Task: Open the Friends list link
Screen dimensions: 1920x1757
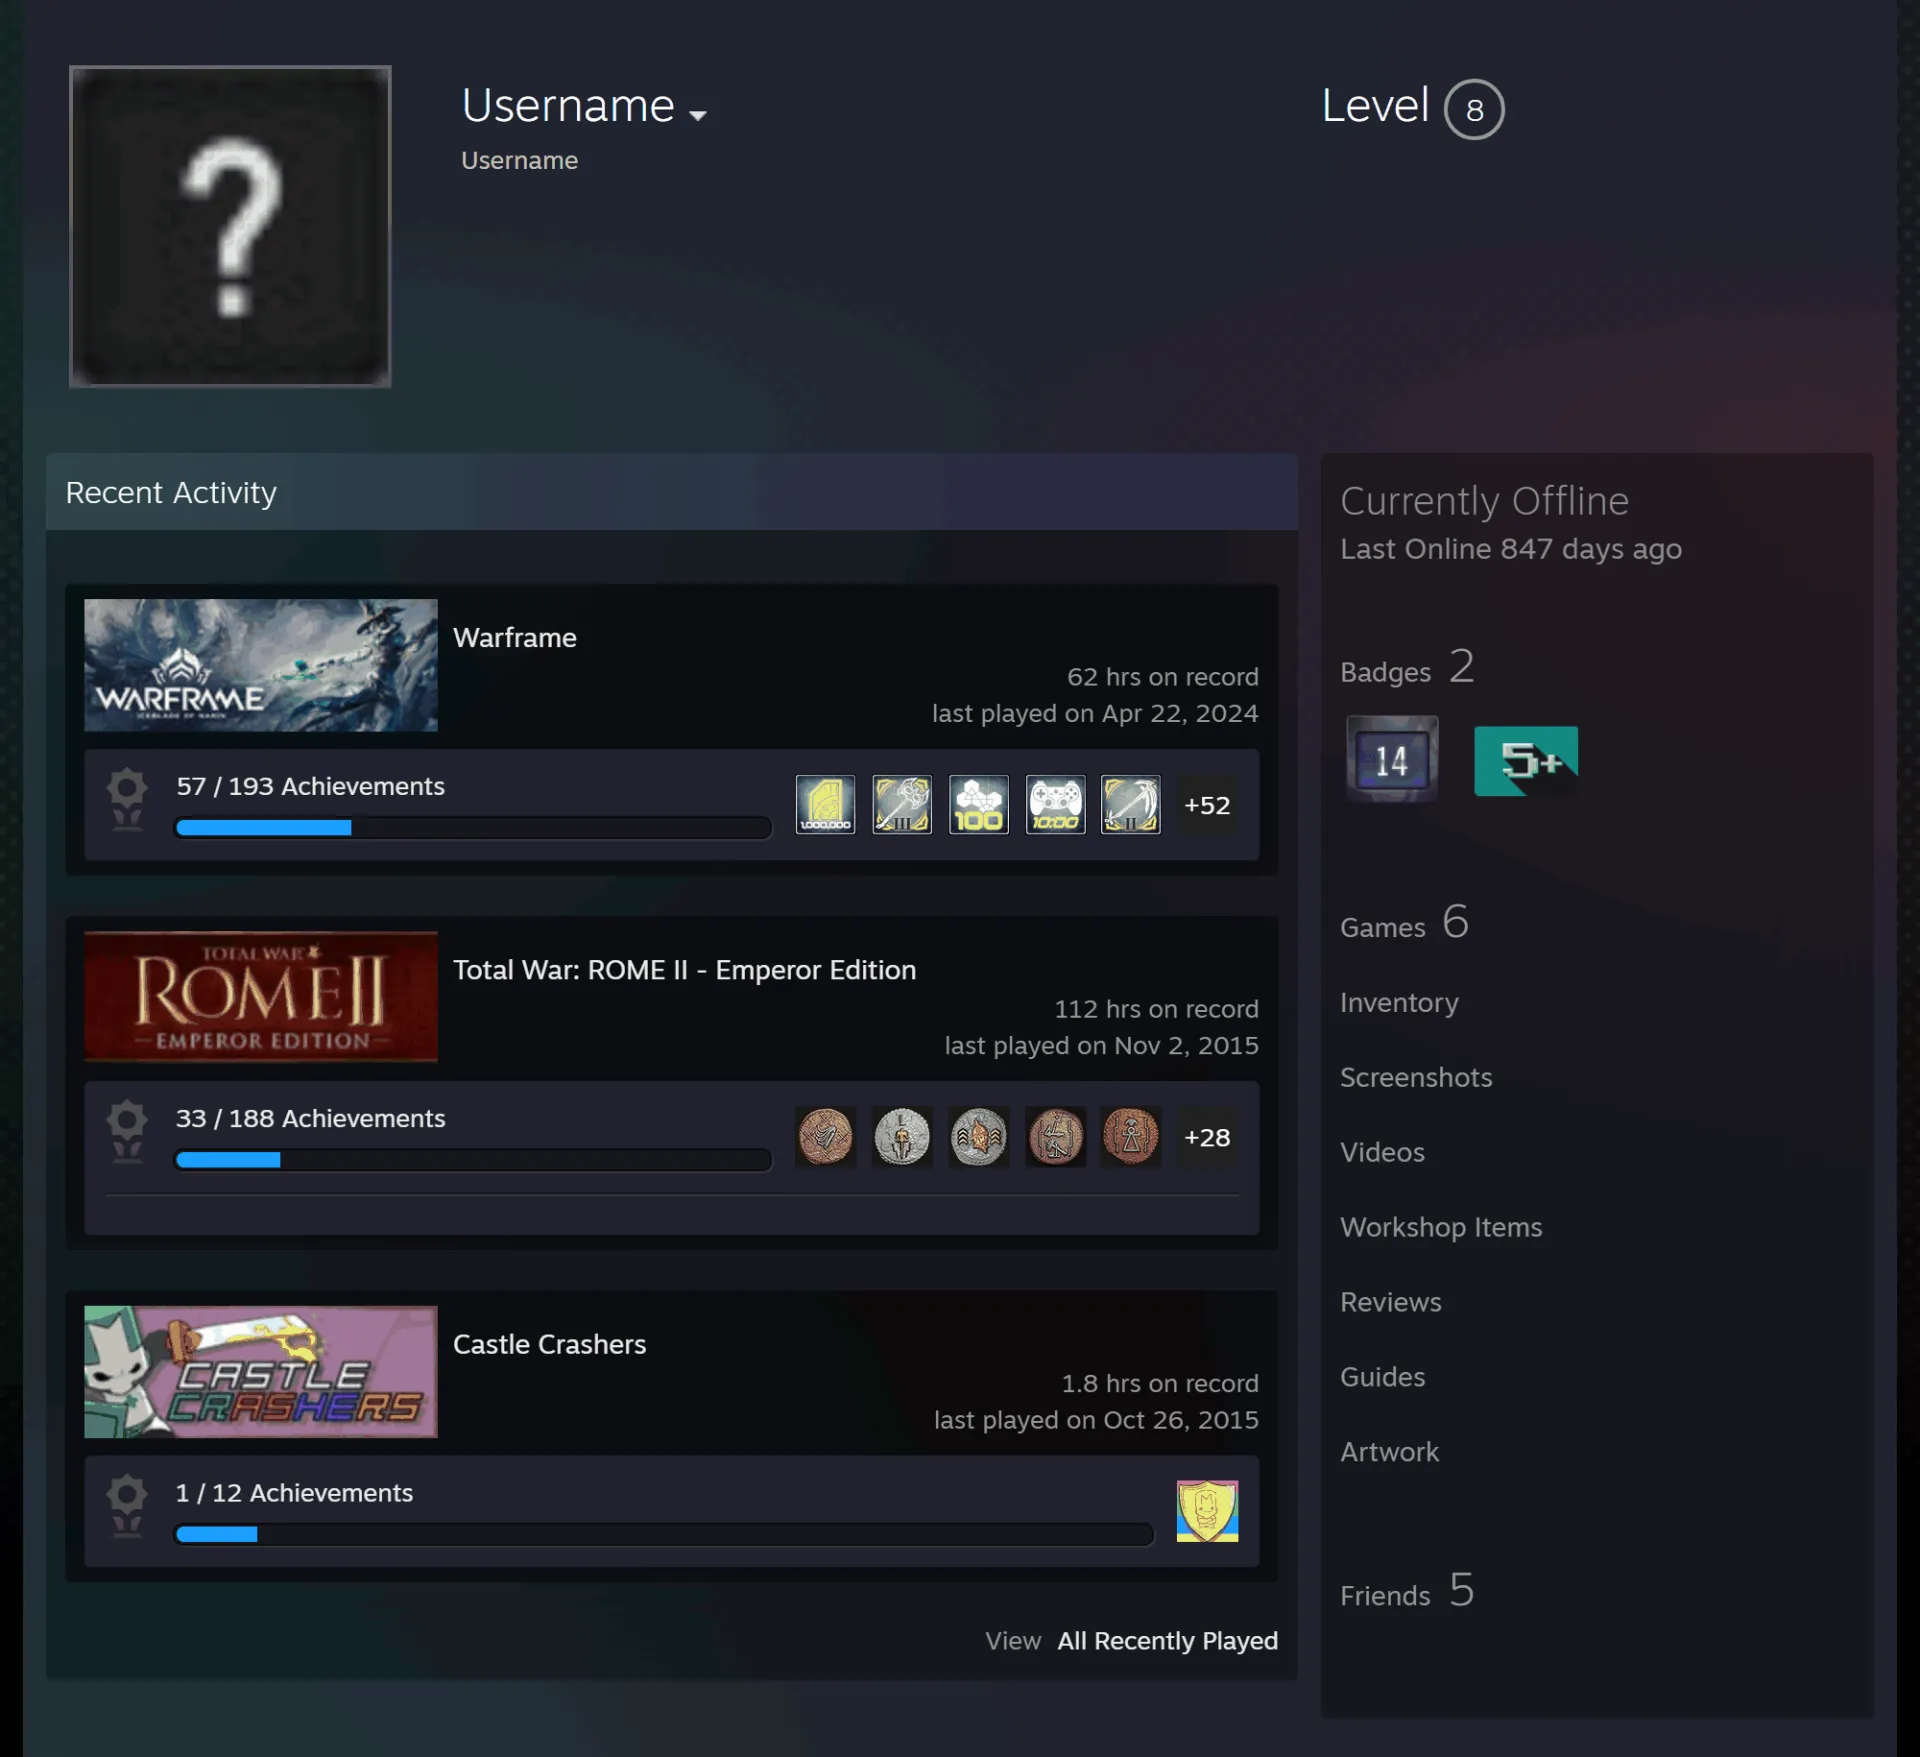Action: click(x=1407, y=1591)
